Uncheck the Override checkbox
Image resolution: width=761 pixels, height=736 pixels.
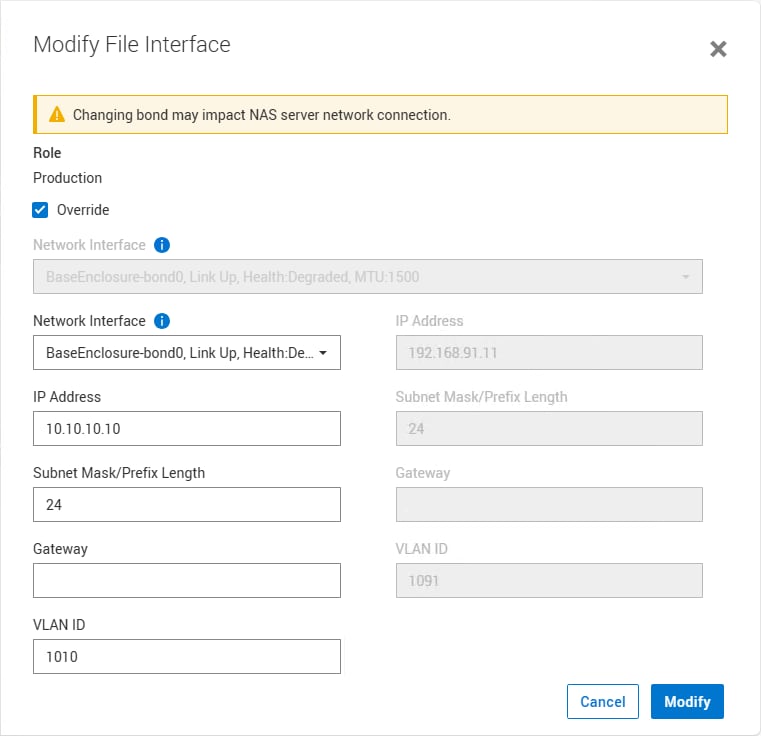(40, 210)
